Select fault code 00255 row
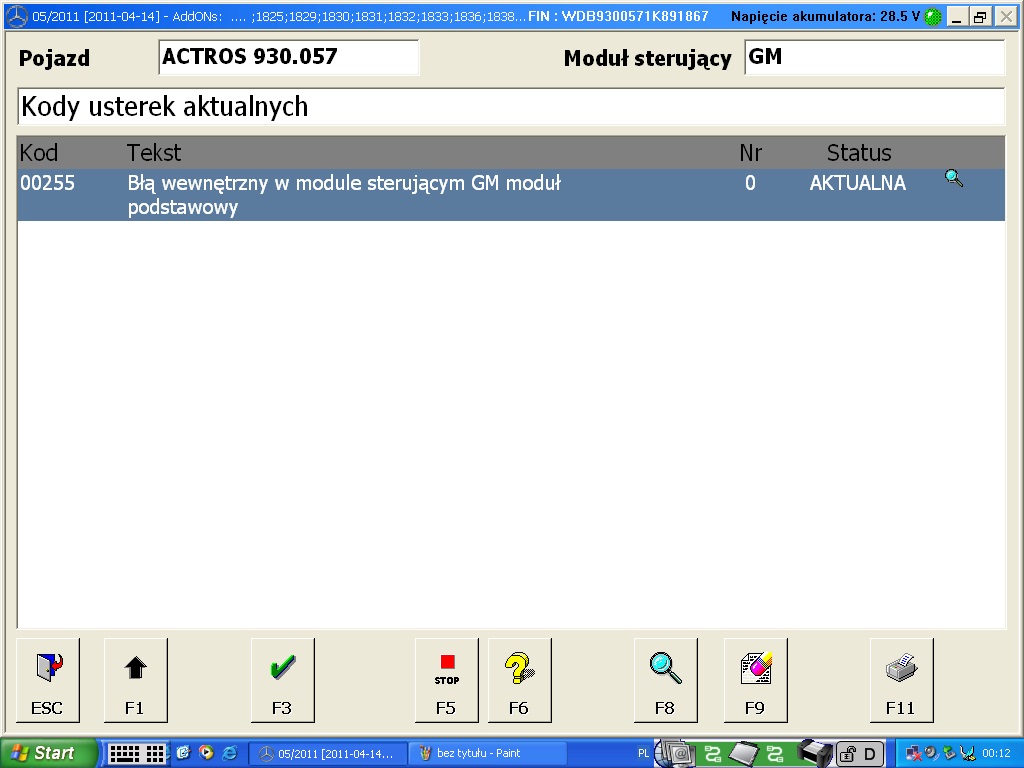Screen dimensions: 1024x768 click(x=400, y=194)
